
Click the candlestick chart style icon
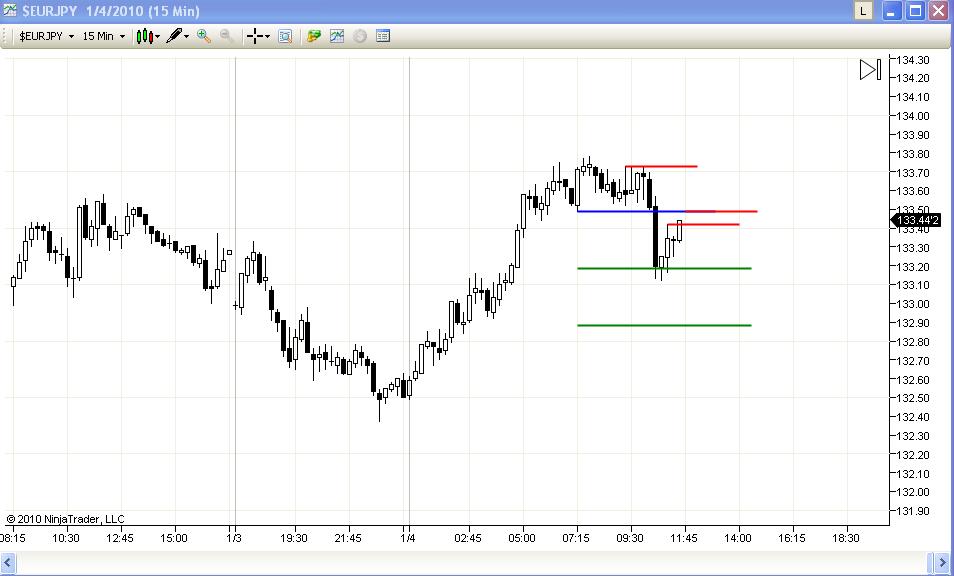tap(144, 36)
